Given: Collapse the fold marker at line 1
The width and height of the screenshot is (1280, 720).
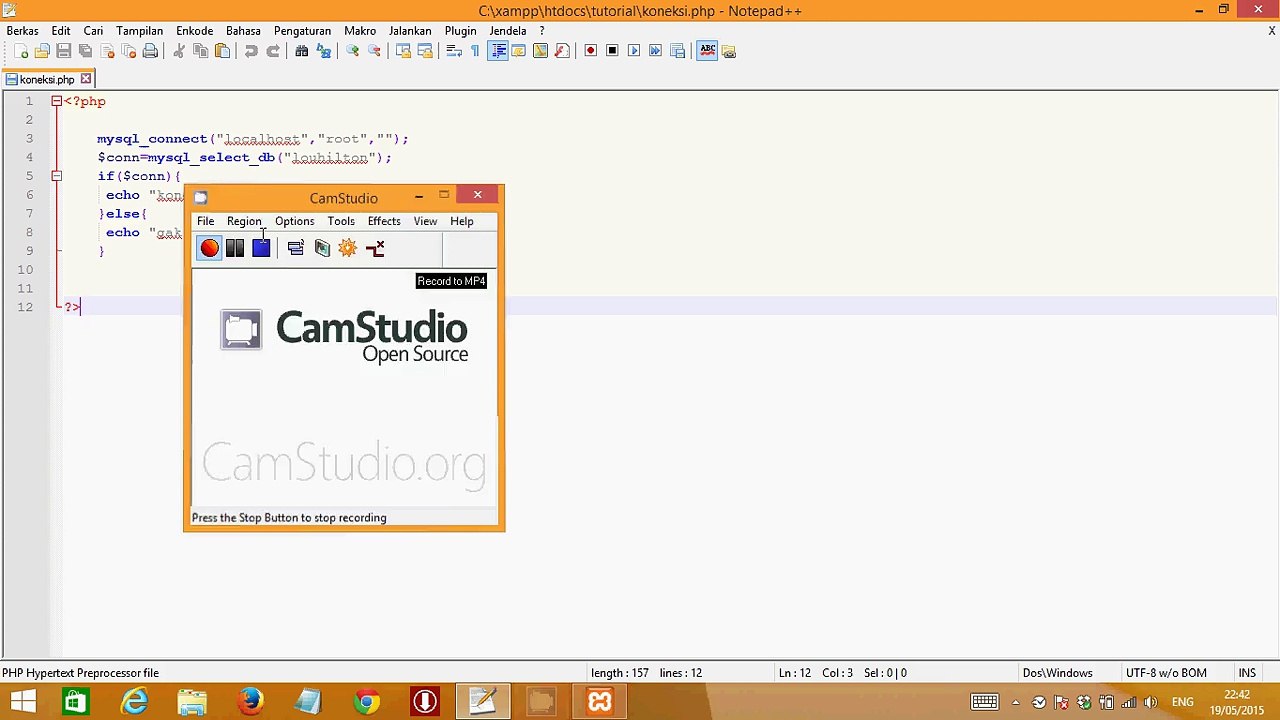Looking at the screenshot, I should pyautogui.click(x=57, y=101).
